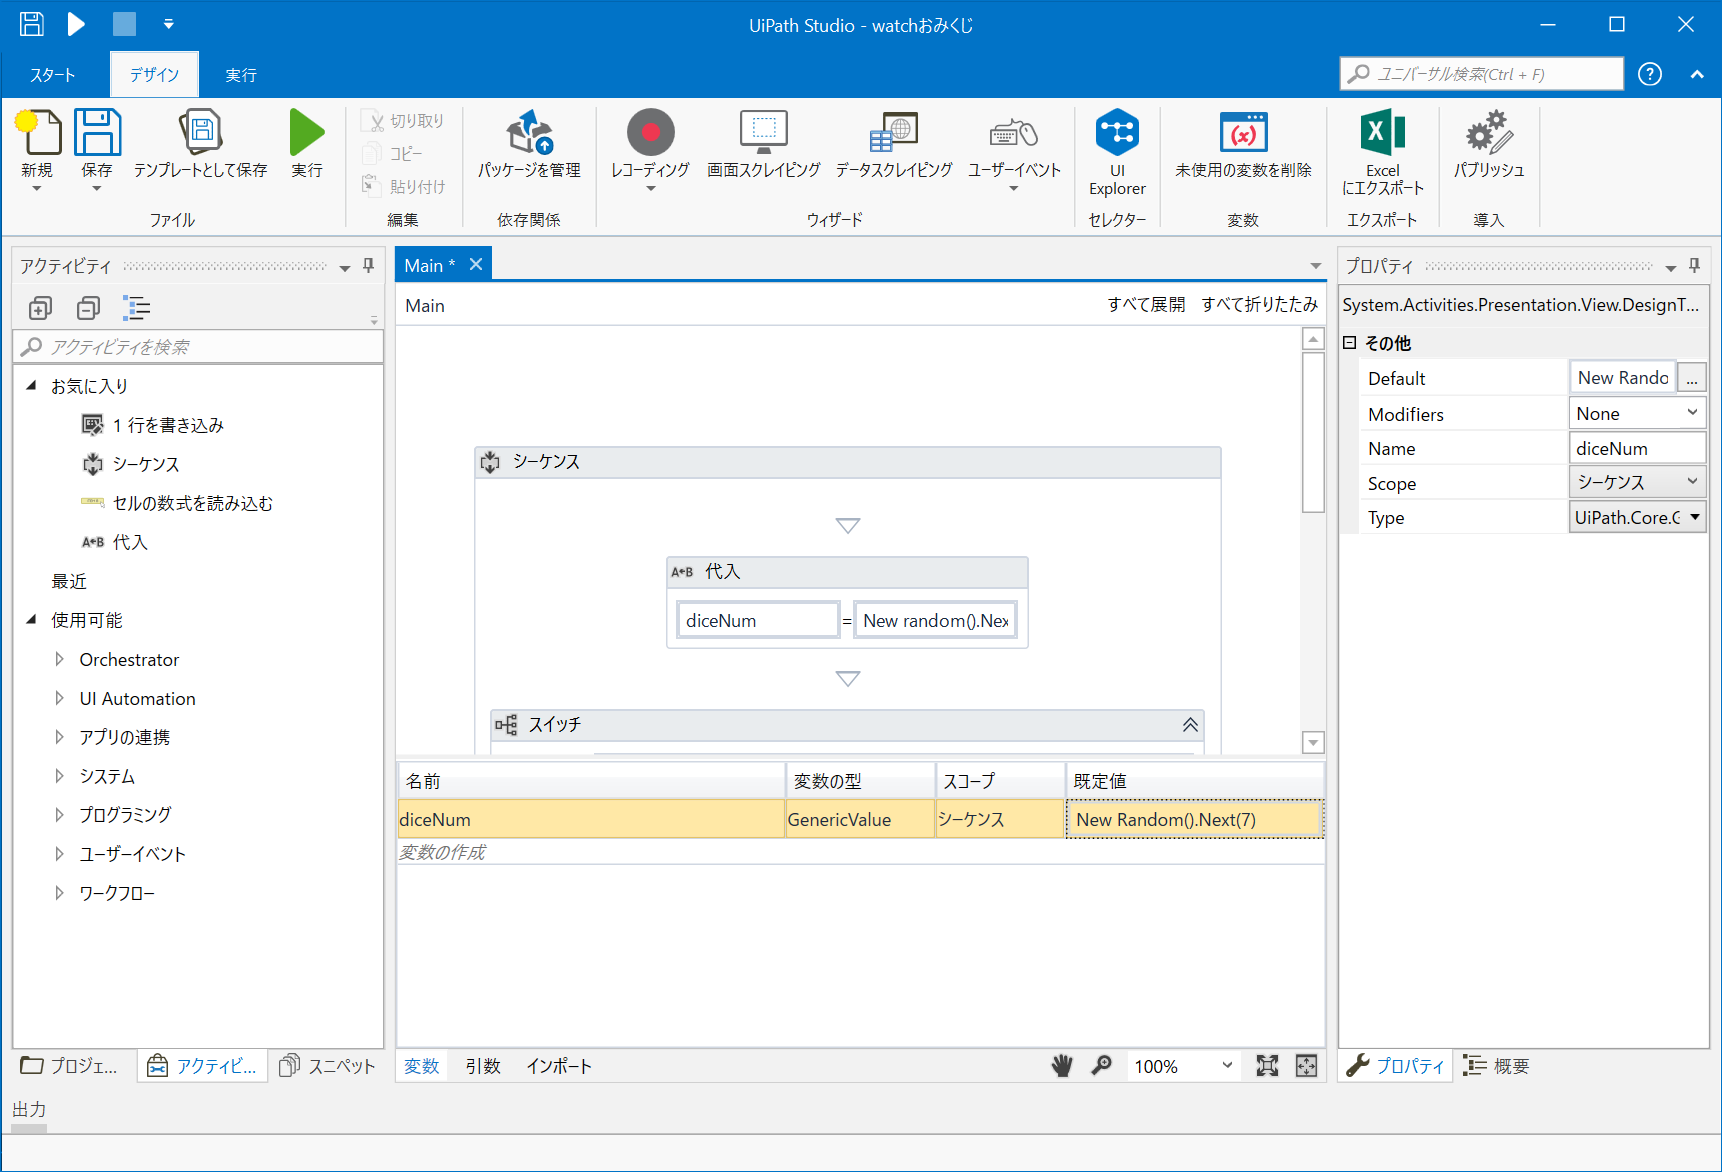Expand the システム category
The image size is (1722, 1172).
click(59, 776)
